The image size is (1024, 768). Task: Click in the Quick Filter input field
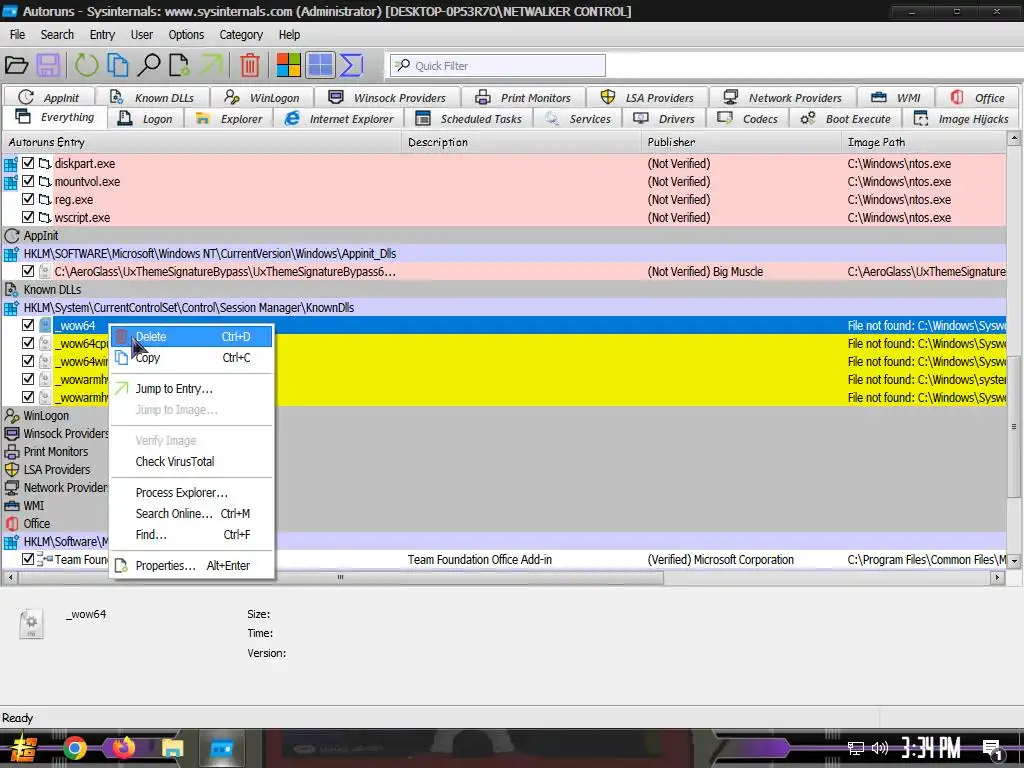[x=498, y=65]
